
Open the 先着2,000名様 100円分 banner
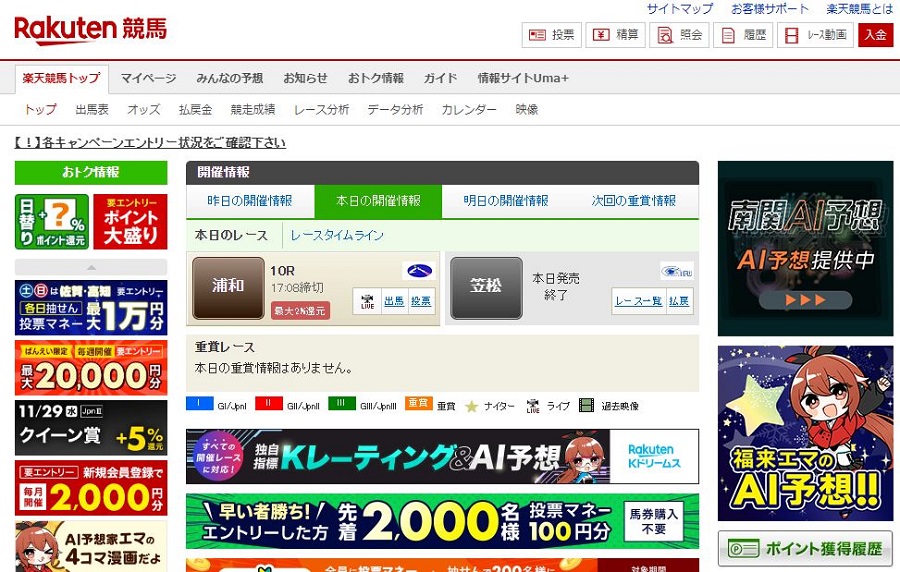443,522
